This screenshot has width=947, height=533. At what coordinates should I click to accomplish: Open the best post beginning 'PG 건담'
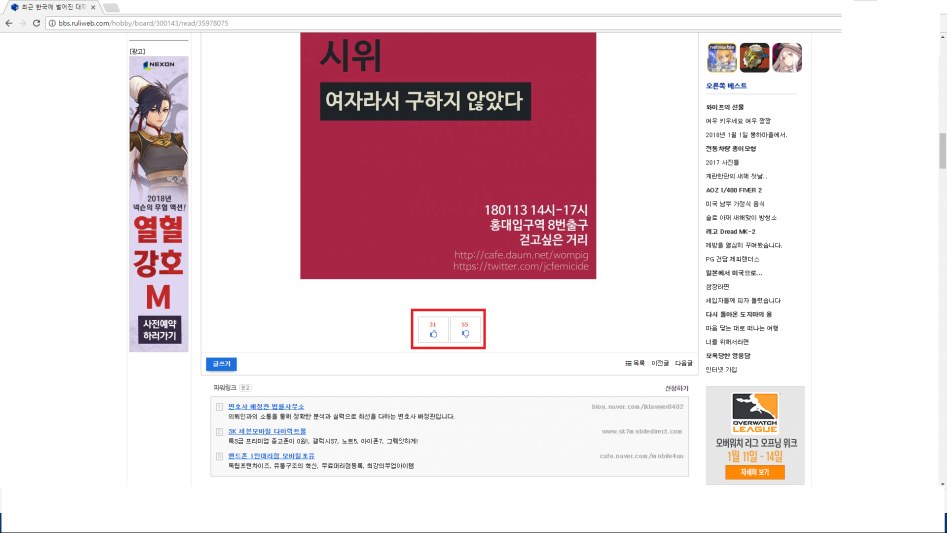pyautogui.click(x=733, y=259)
